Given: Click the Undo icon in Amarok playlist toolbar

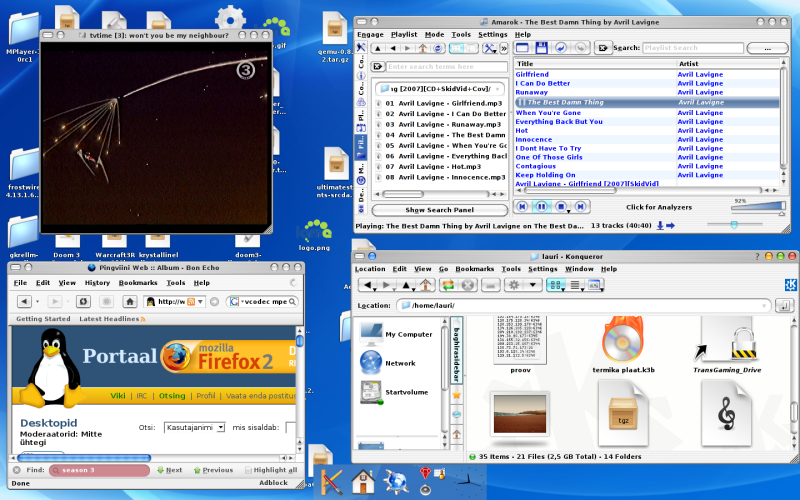Looking at the screenshot, I should (x=560, y=47).
